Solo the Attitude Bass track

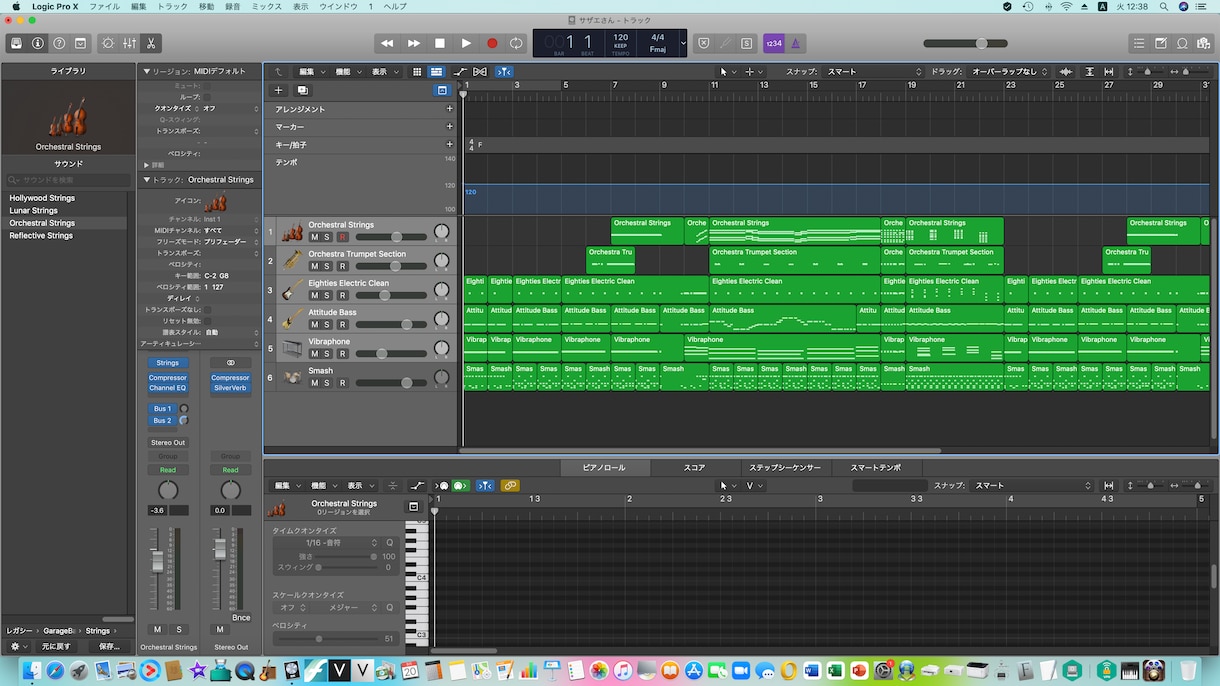327,324
